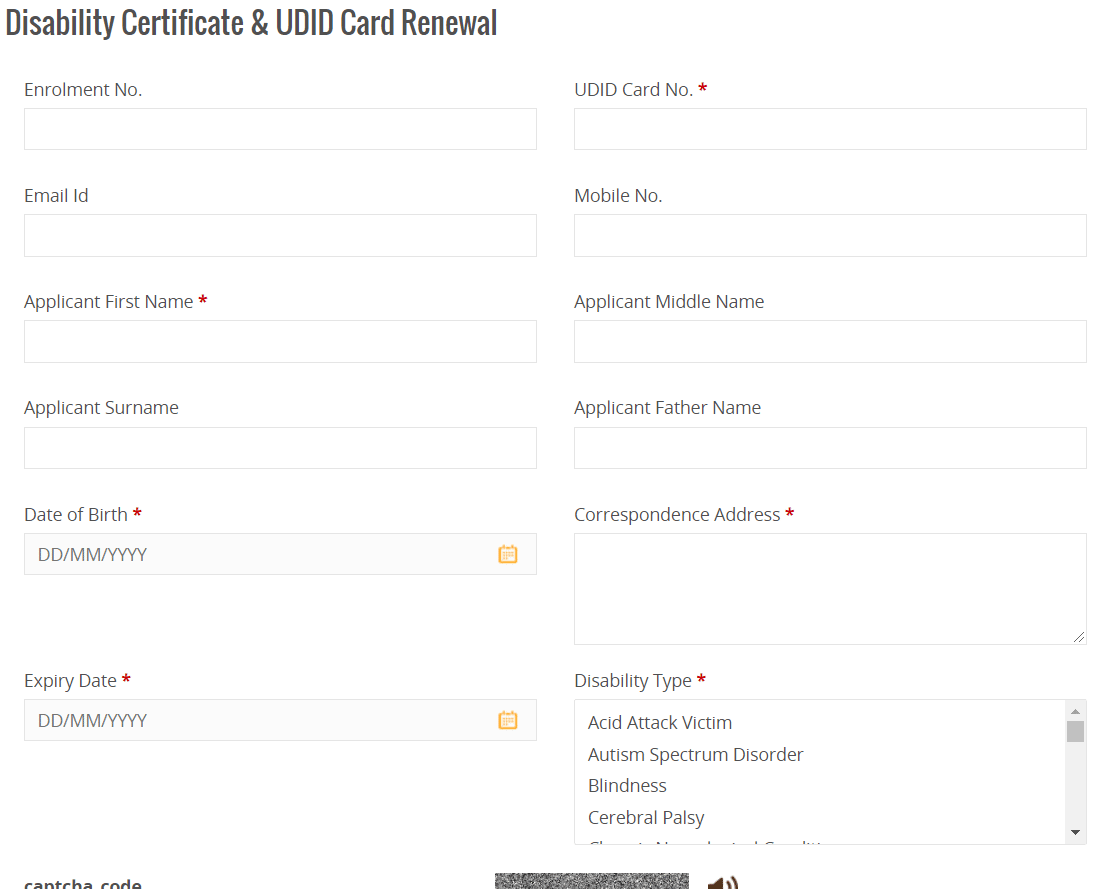Click into the Mobile No. field
The height and width of the screenshot is (889, 1093).
(x=830, y=235)
